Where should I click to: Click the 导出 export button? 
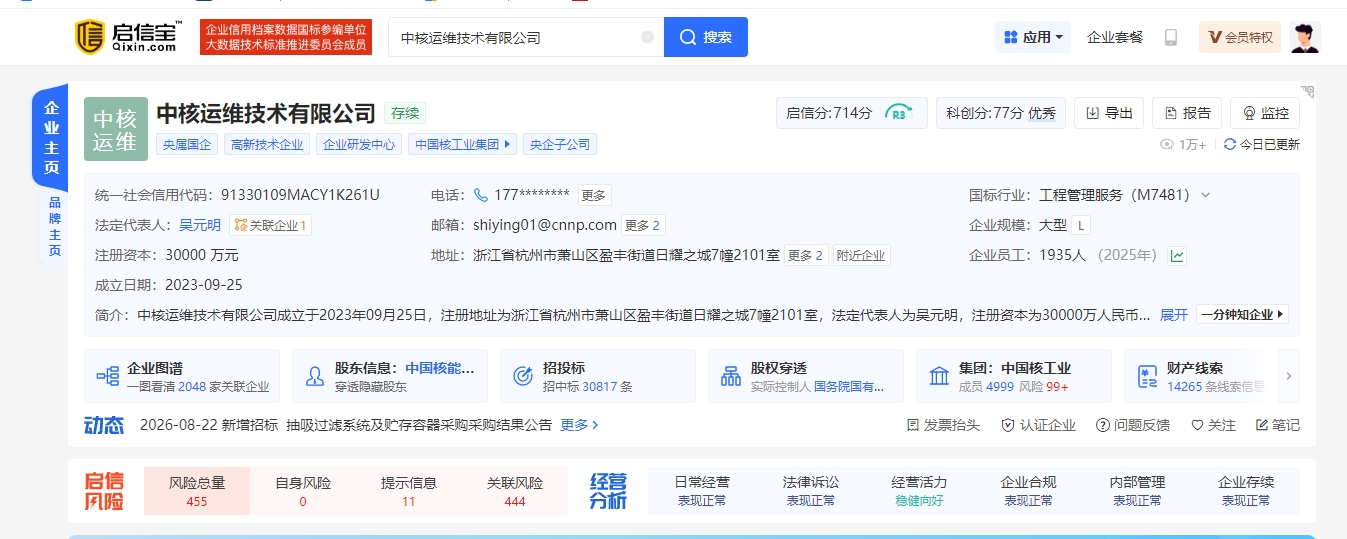click(x=1109, y=113)
